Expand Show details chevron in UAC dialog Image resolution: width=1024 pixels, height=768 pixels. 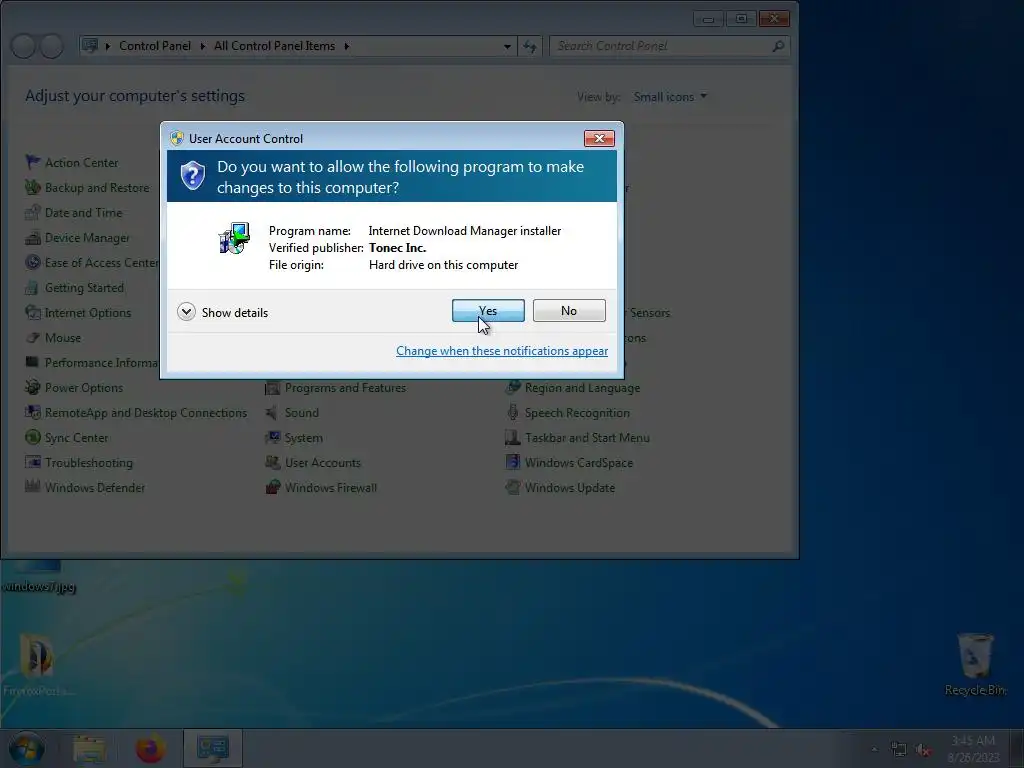pyautogui.click(x=186, y=312)
